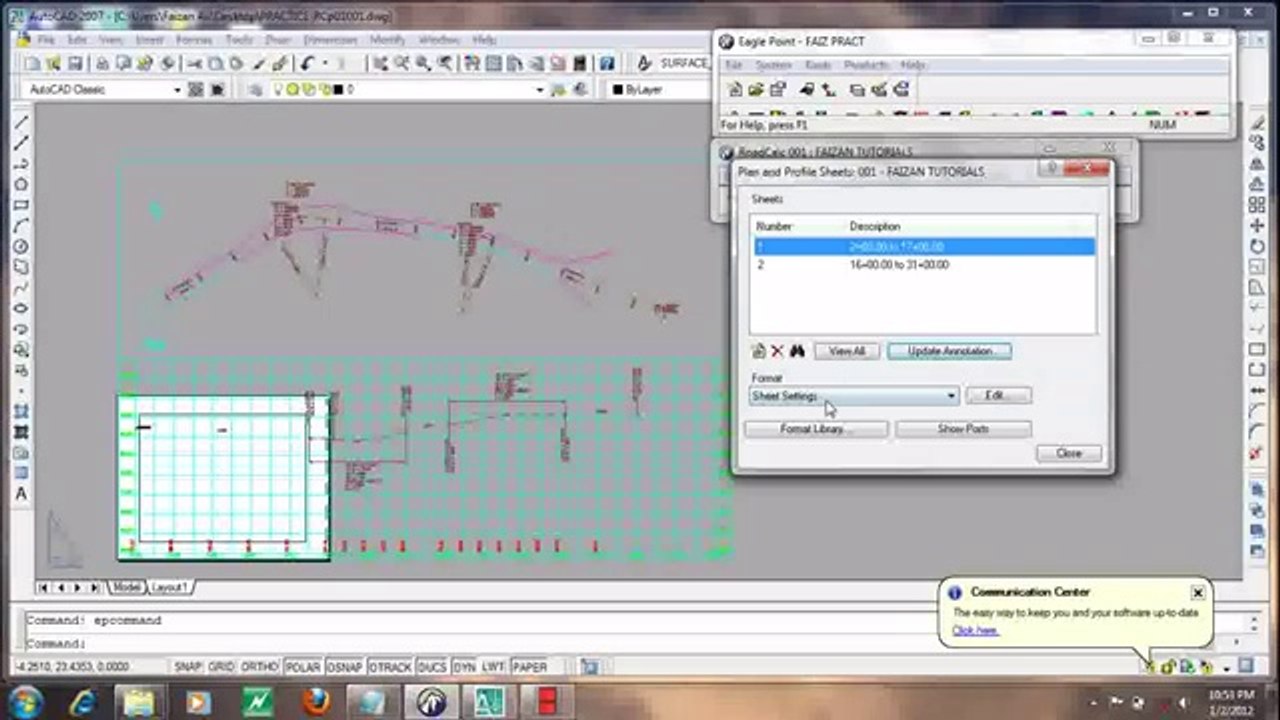The width and height of the screenshot is (1280, 720).
Task: Click the Close button in sheets dialog
Action: click(1068, 453)
